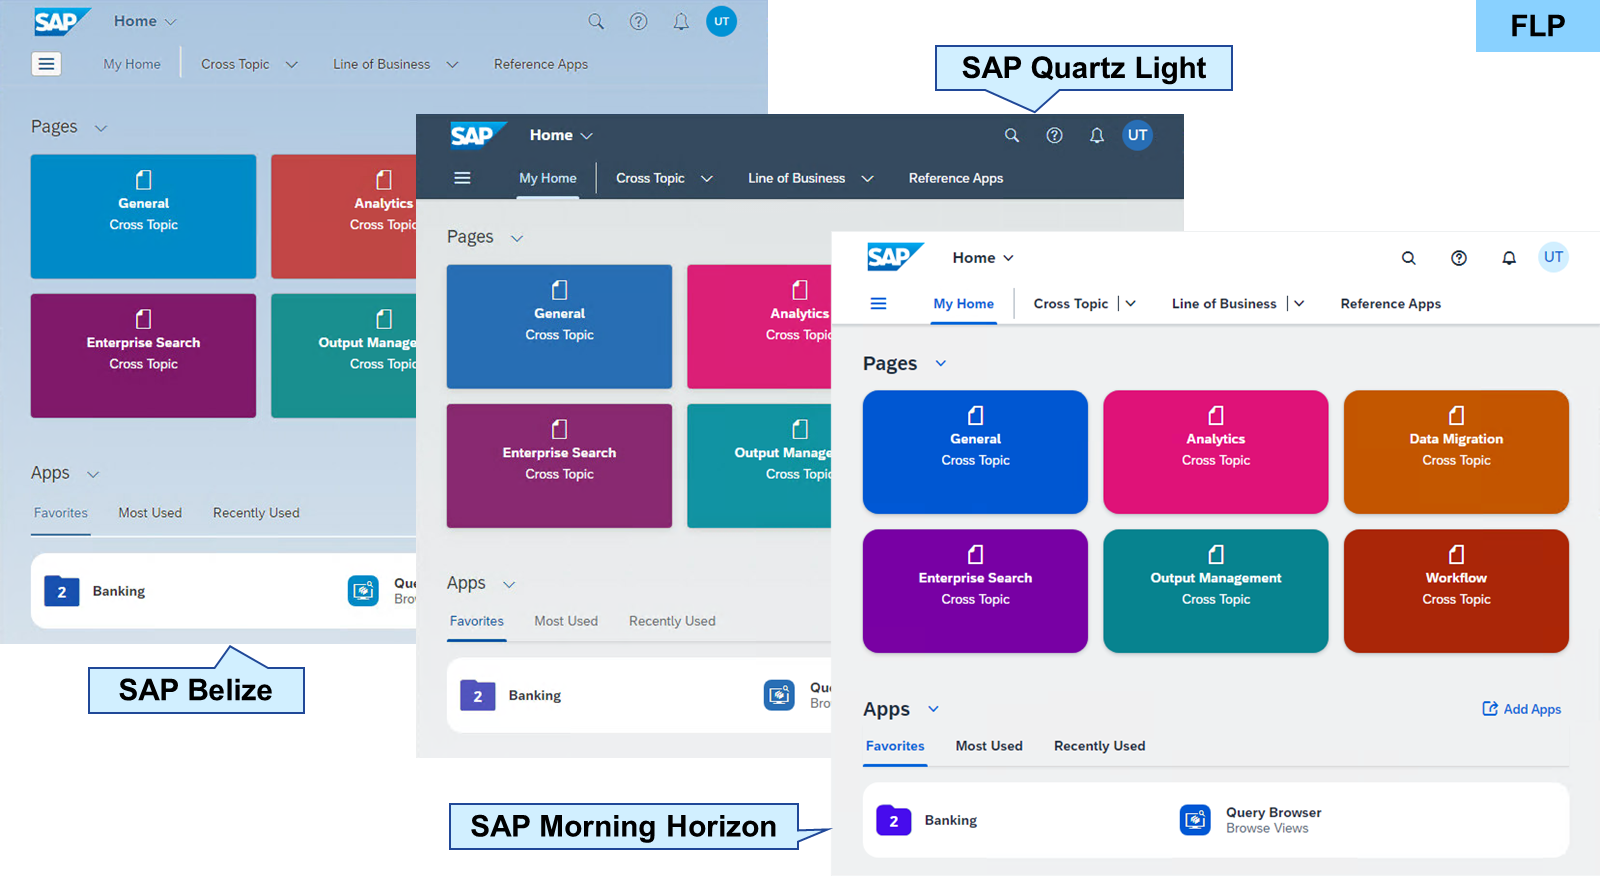Click Banking folder icon in Quartz Light
1600x876 pixels.
click(477, 695)
